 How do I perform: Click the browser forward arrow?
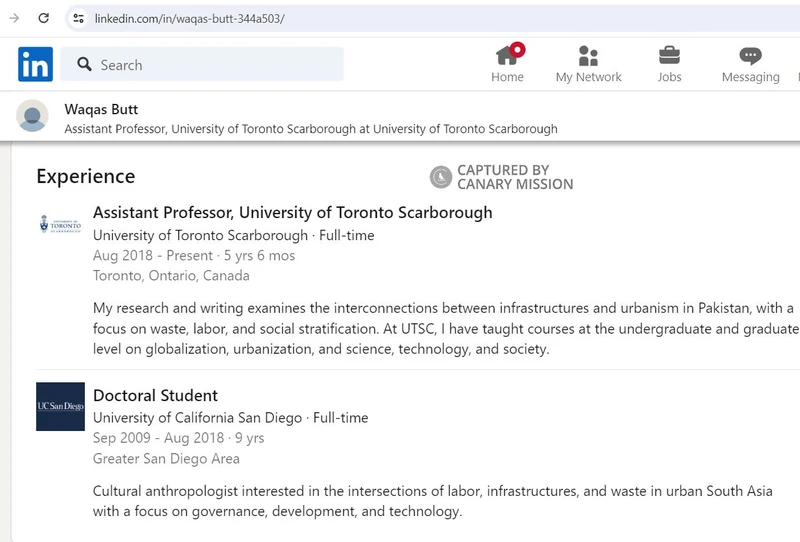point(14,18)
